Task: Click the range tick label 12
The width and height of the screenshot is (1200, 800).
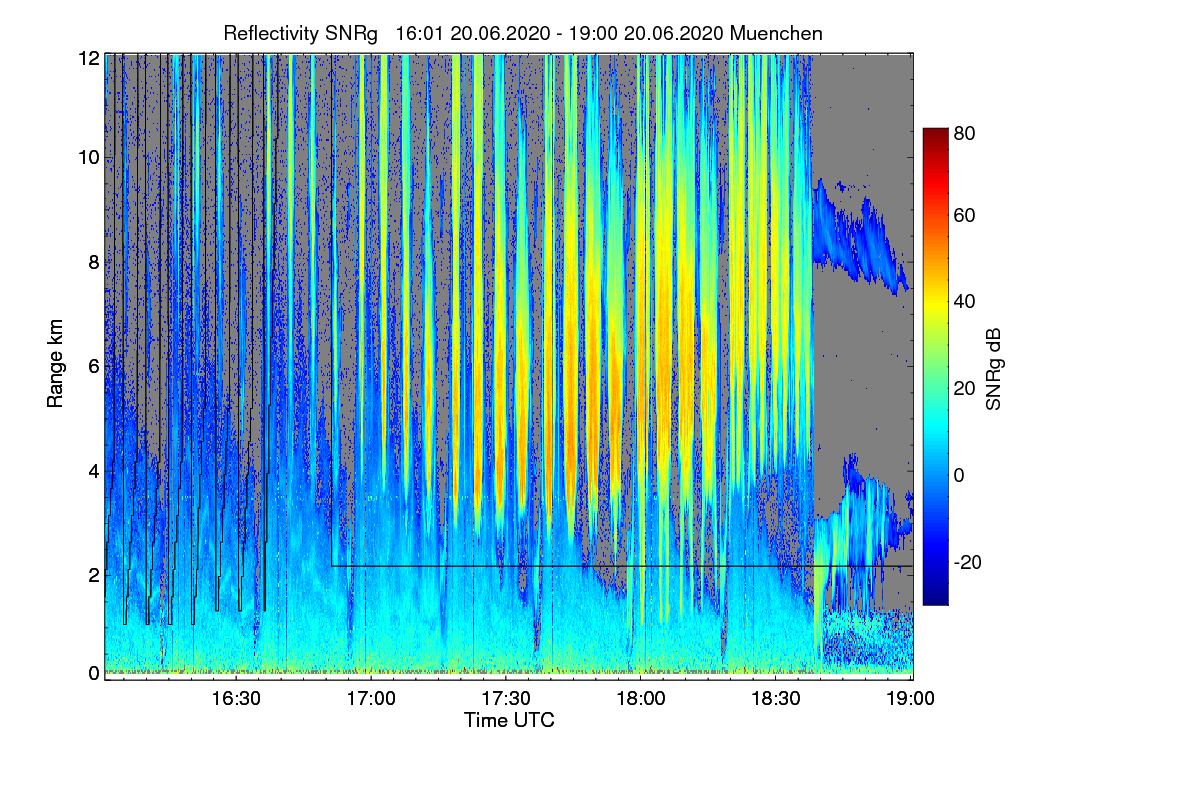Action: click(88, 58)
